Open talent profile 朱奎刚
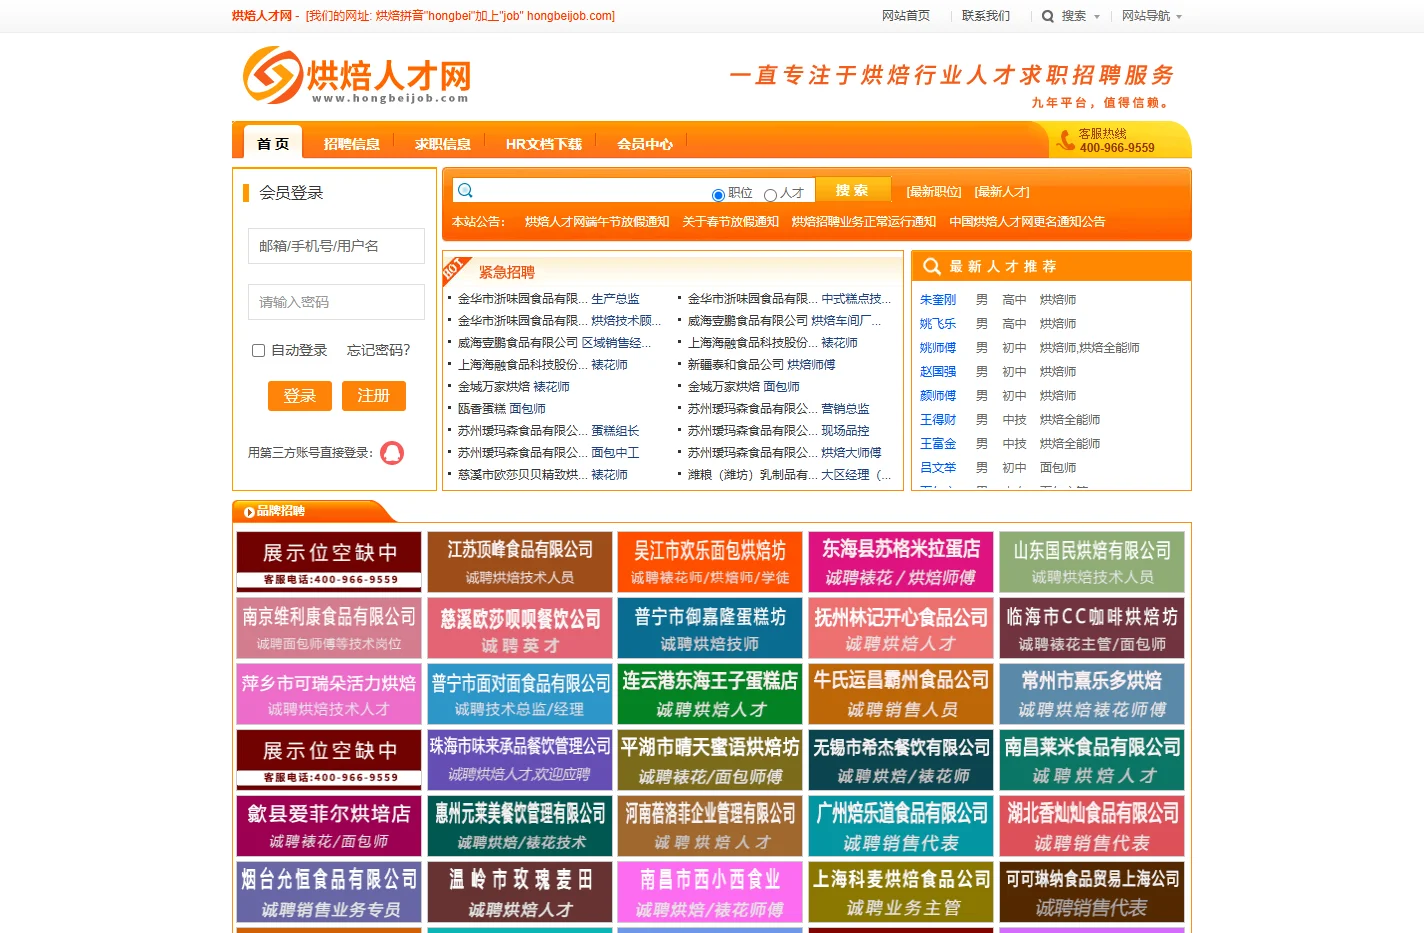 [938, 300]
